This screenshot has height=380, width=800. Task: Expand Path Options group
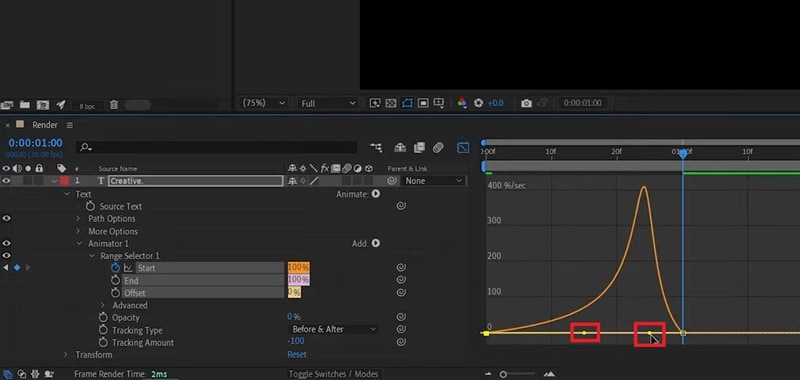[x=78, y=219]
